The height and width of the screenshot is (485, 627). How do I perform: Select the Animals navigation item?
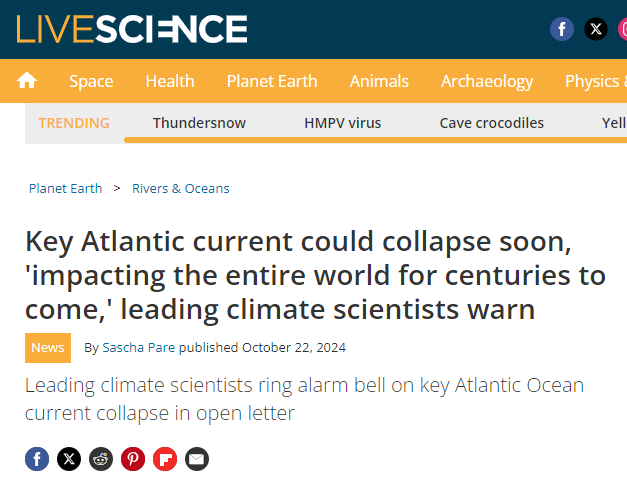379,81
